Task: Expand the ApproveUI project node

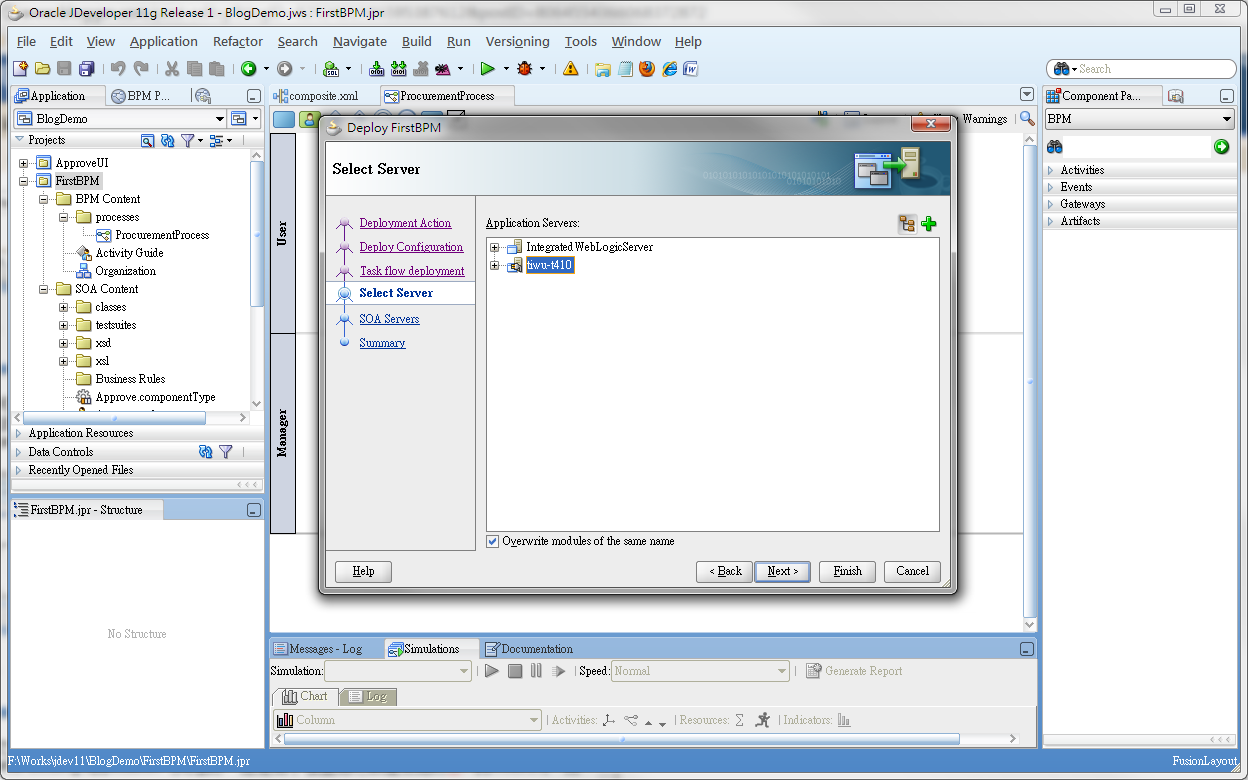Action: (24, 163)
